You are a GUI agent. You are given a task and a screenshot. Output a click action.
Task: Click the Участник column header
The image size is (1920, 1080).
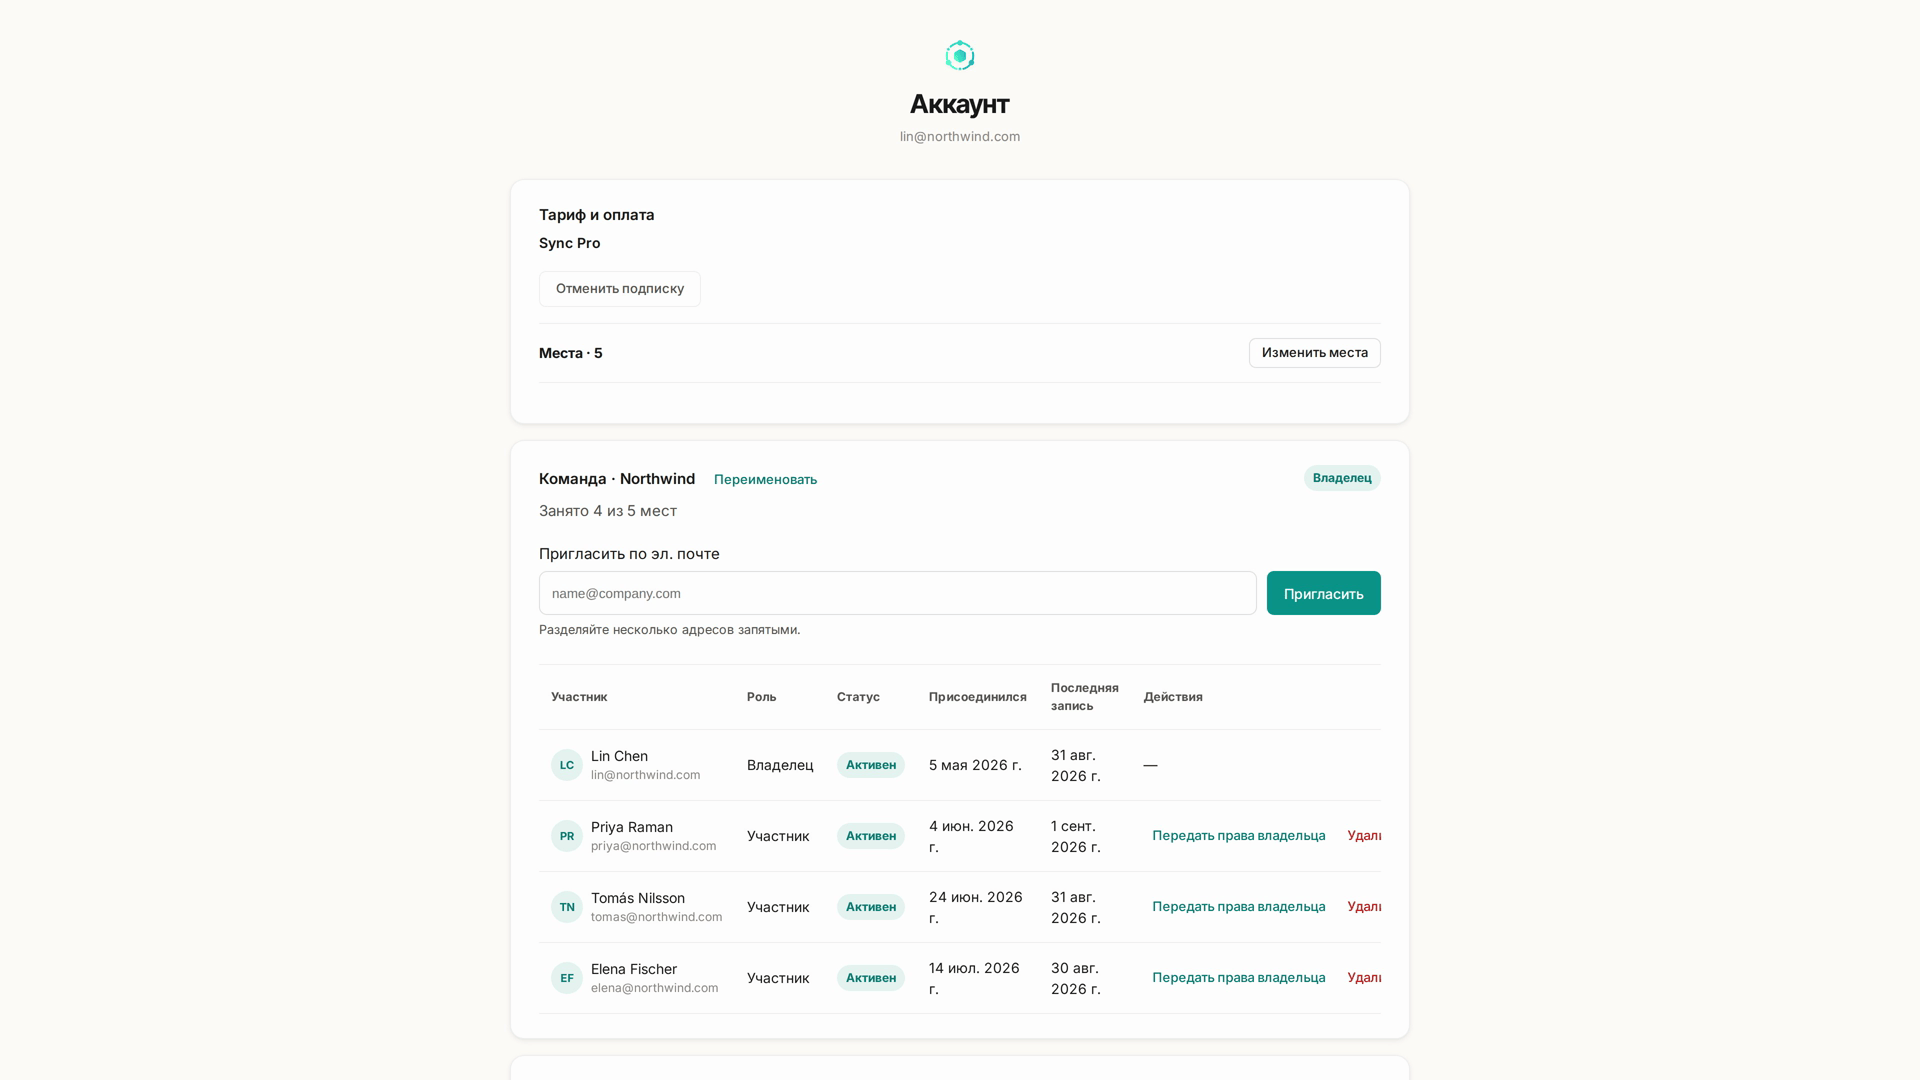pyautogui.click(x=579, y=697)
